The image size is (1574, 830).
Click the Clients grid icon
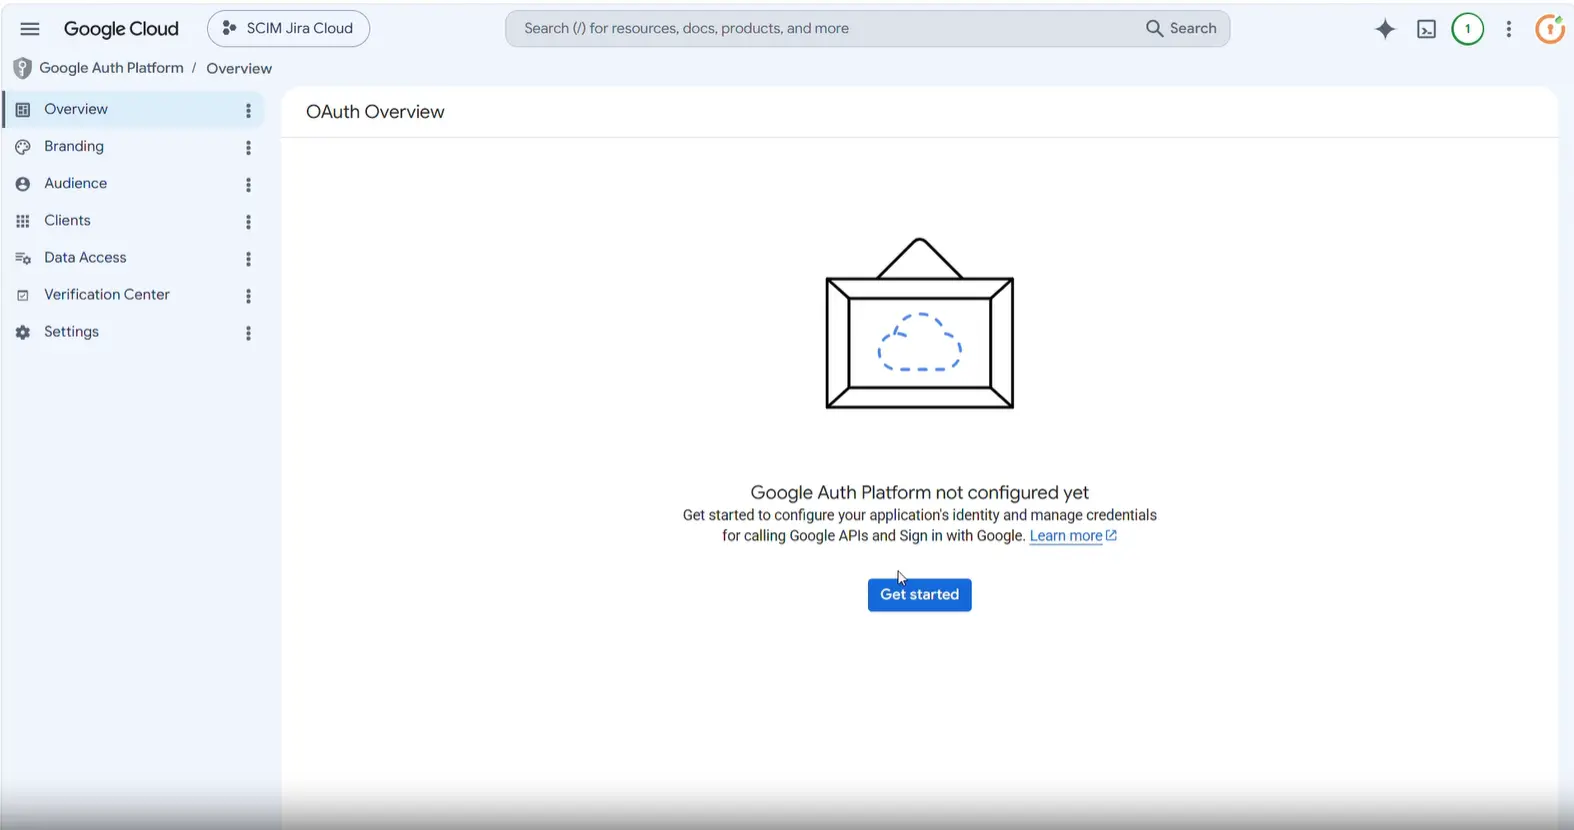(23, 221)
